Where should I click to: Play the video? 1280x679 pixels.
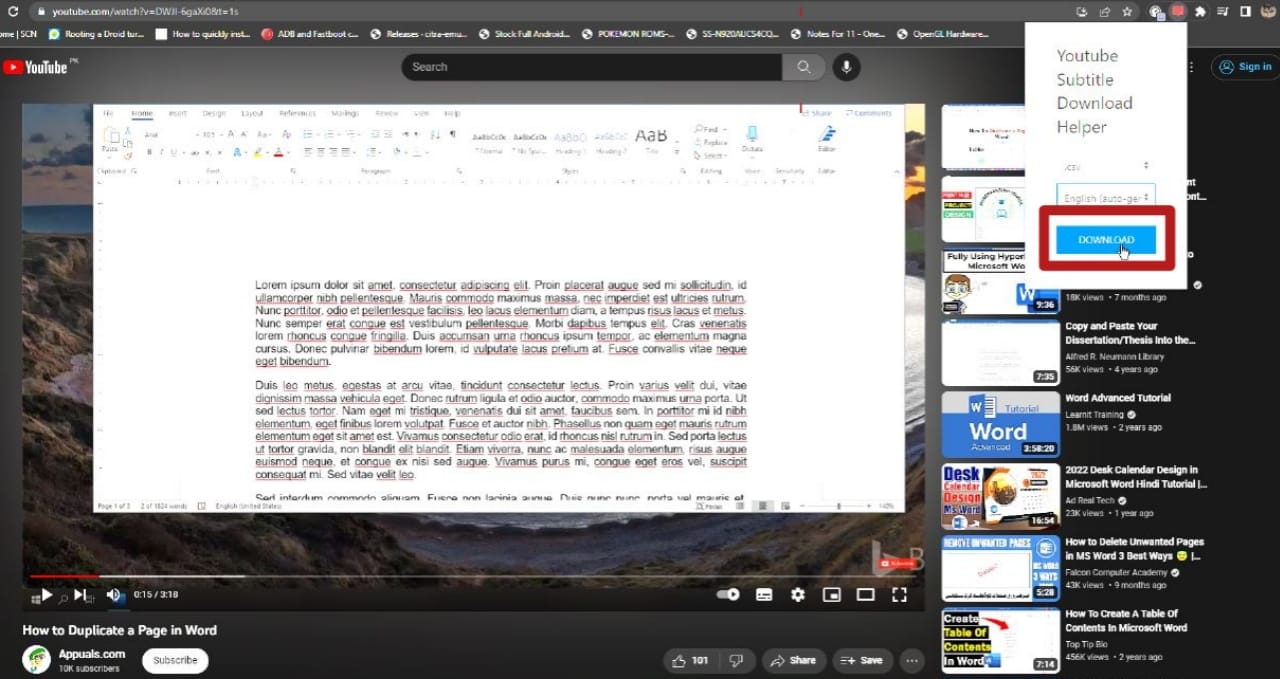[x=47, y=595]
